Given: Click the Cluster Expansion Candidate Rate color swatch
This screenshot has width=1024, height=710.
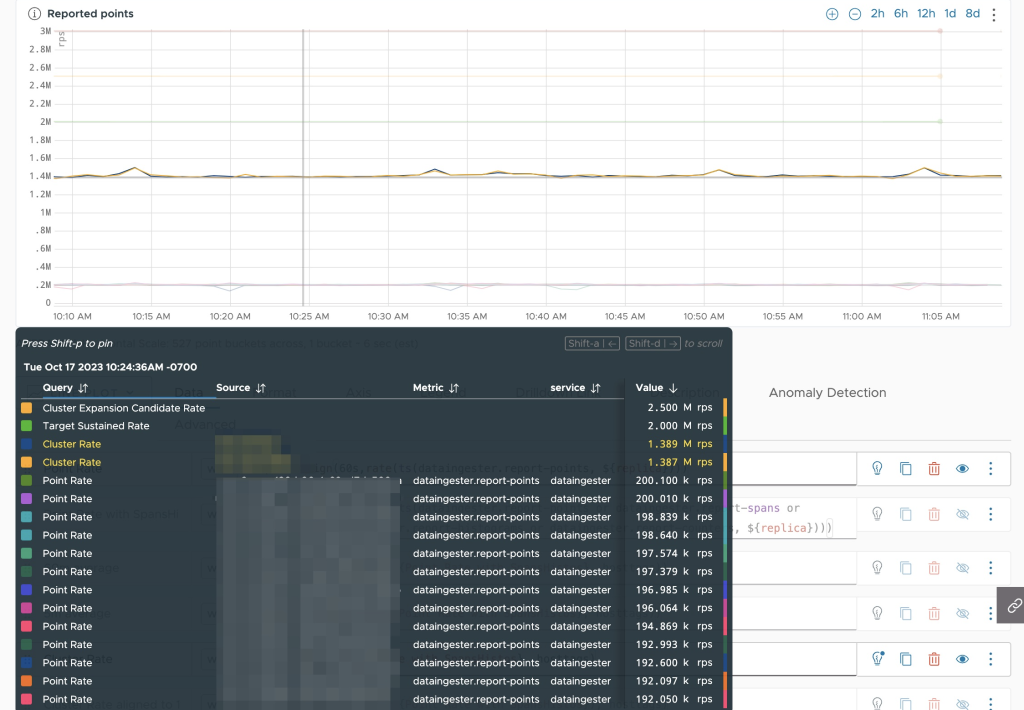Looking at the screenshot, I should tap(26, 408).
